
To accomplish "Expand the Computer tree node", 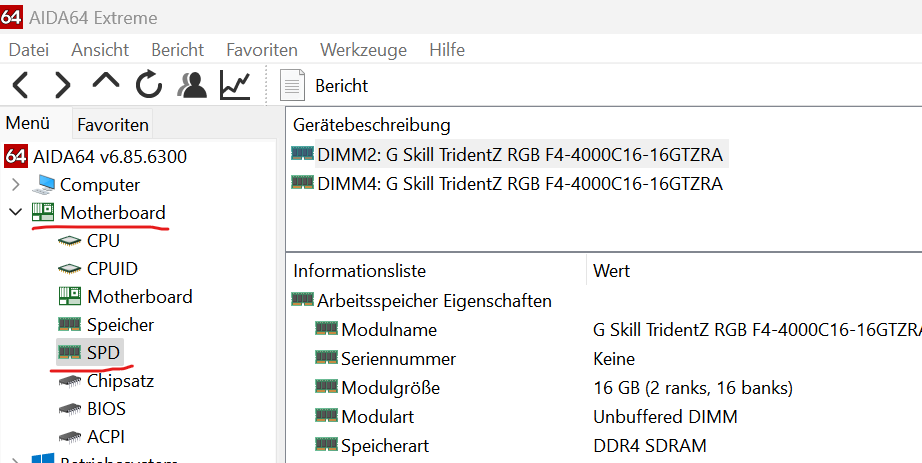I will pyautogui.click(x=16, y=185).
